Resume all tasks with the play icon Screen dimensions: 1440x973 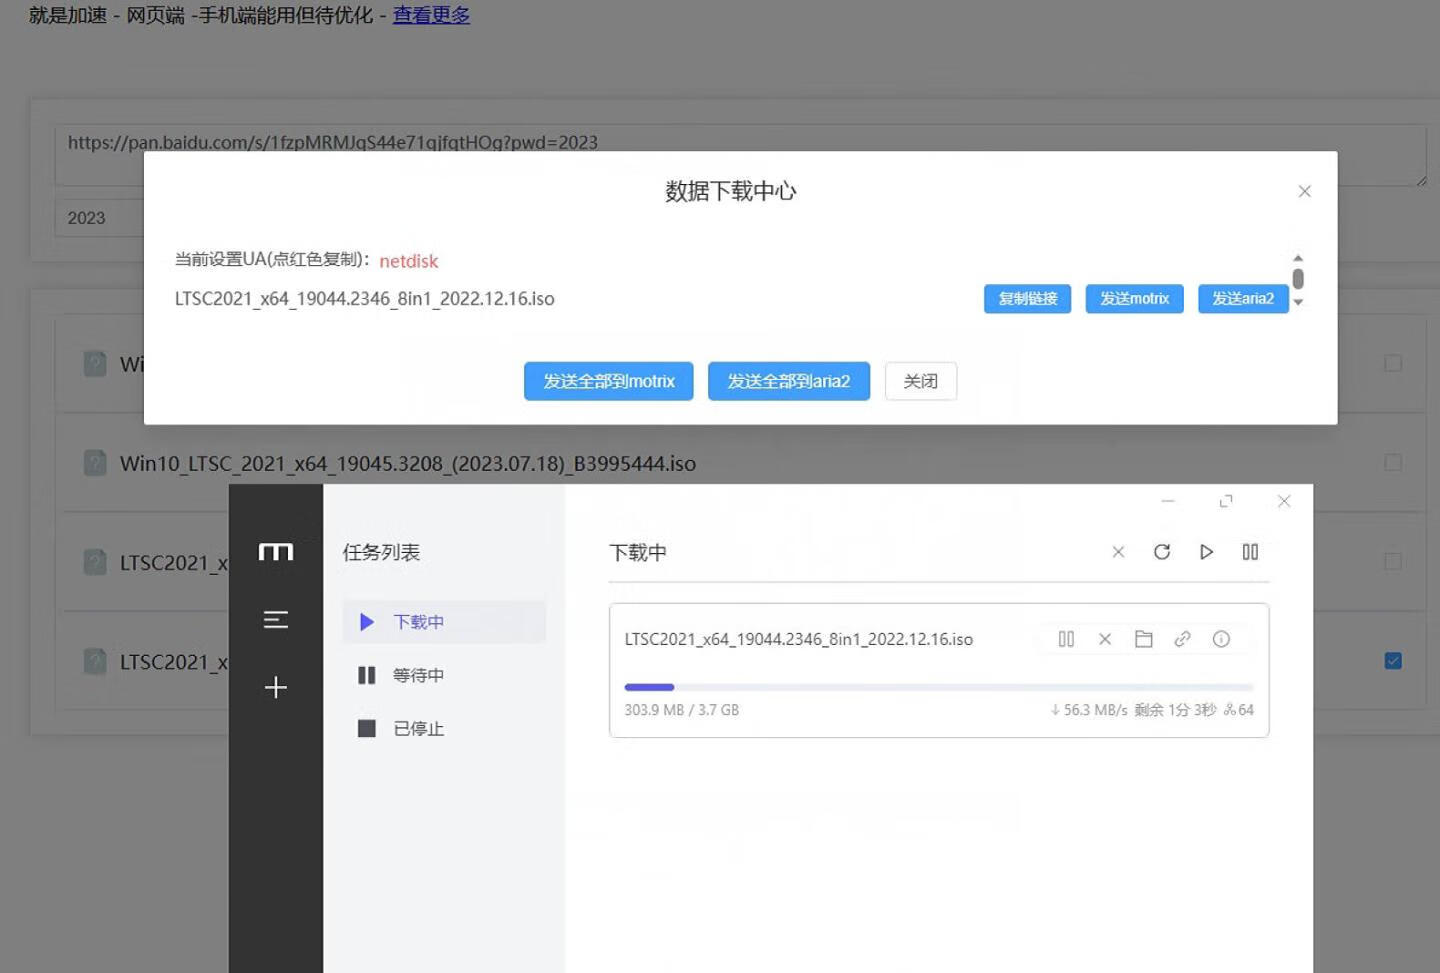coord(1206,551)
